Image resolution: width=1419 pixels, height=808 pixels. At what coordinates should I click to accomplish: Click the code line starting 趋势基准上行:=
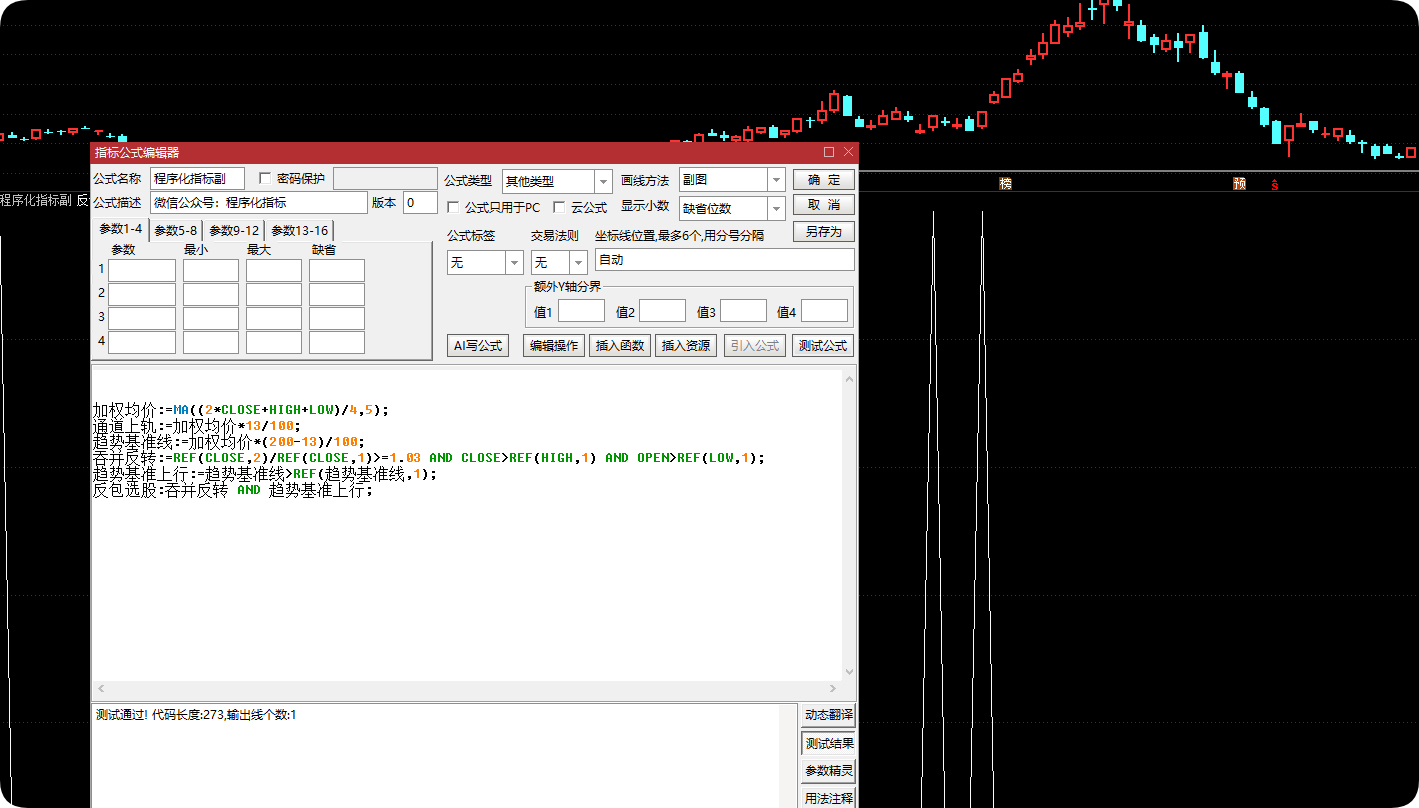(x=265, y=474)
